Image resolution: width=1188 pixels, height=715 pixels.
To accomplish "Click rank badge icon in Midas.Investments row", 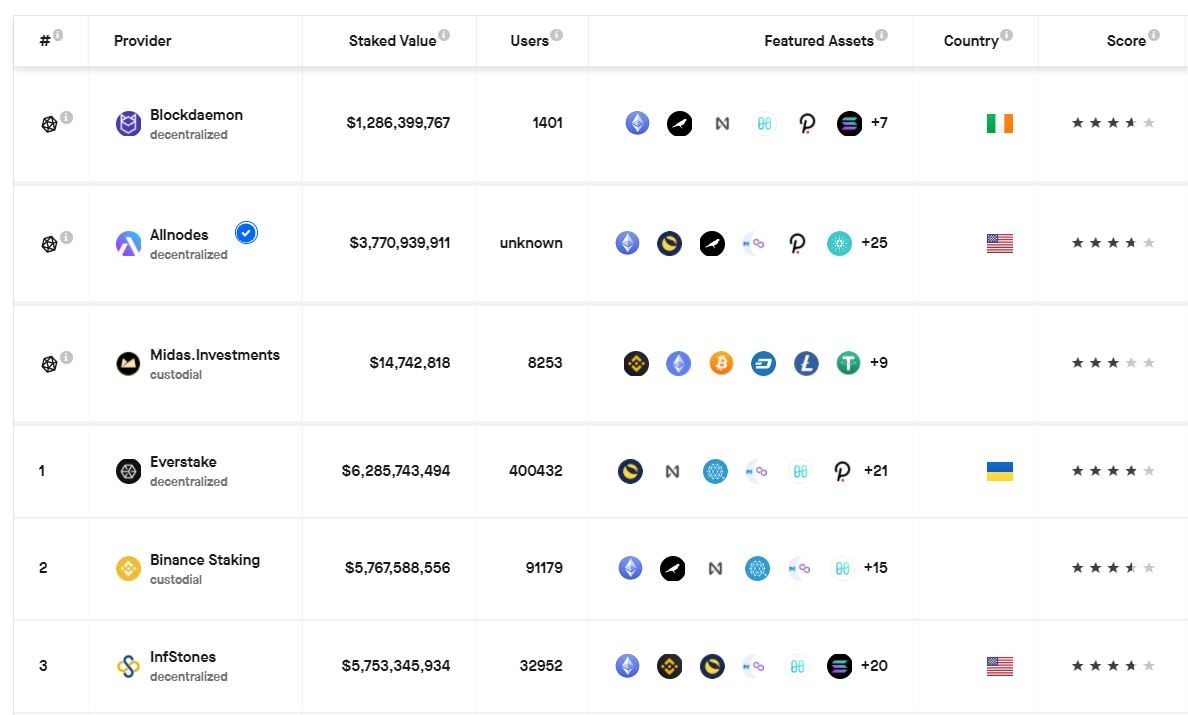I will point(49,364).
